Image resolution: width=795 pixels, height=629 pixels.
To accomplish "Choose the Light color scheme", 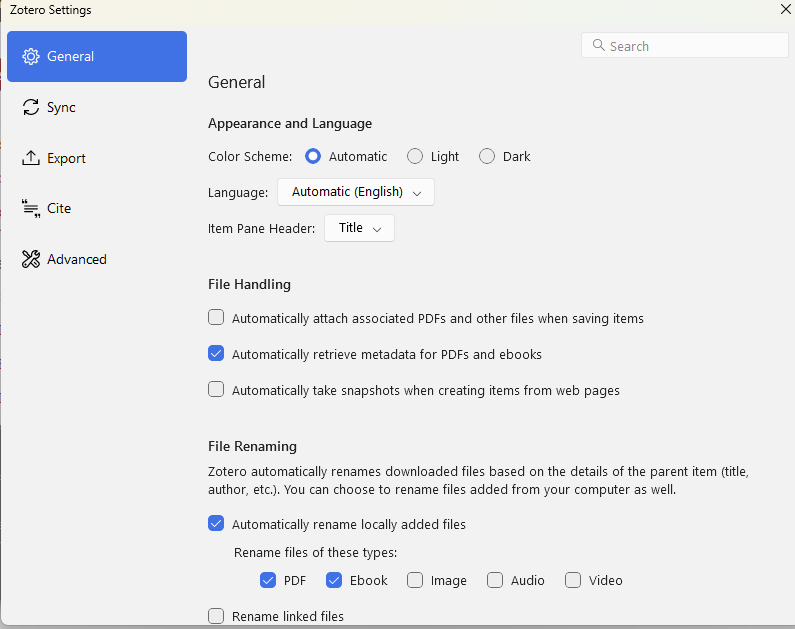I will [x=415, y=156].
